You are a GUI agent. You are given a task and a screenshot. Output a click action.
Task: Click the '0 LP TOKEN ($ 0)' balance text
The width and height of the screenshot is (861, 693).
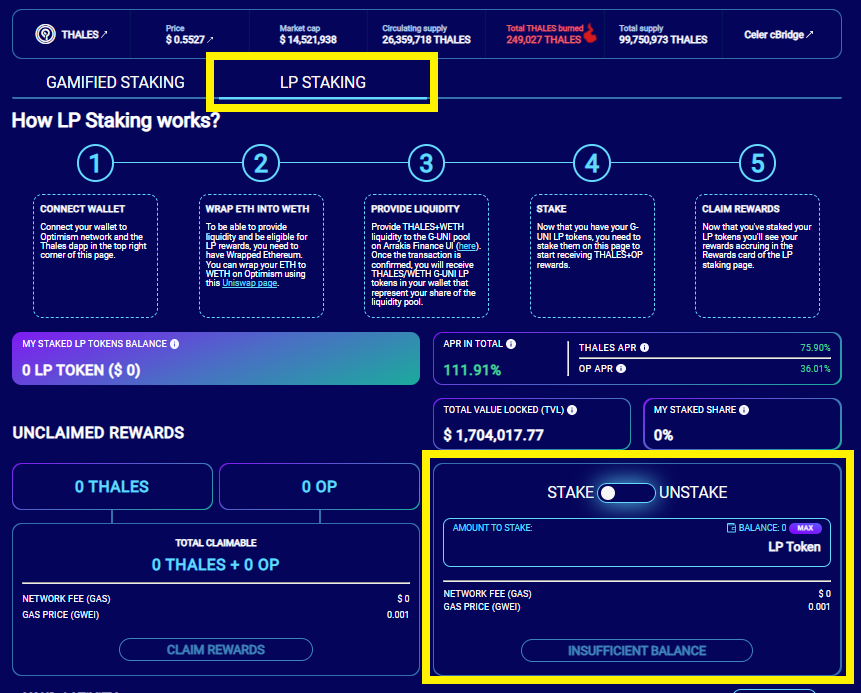81,370
